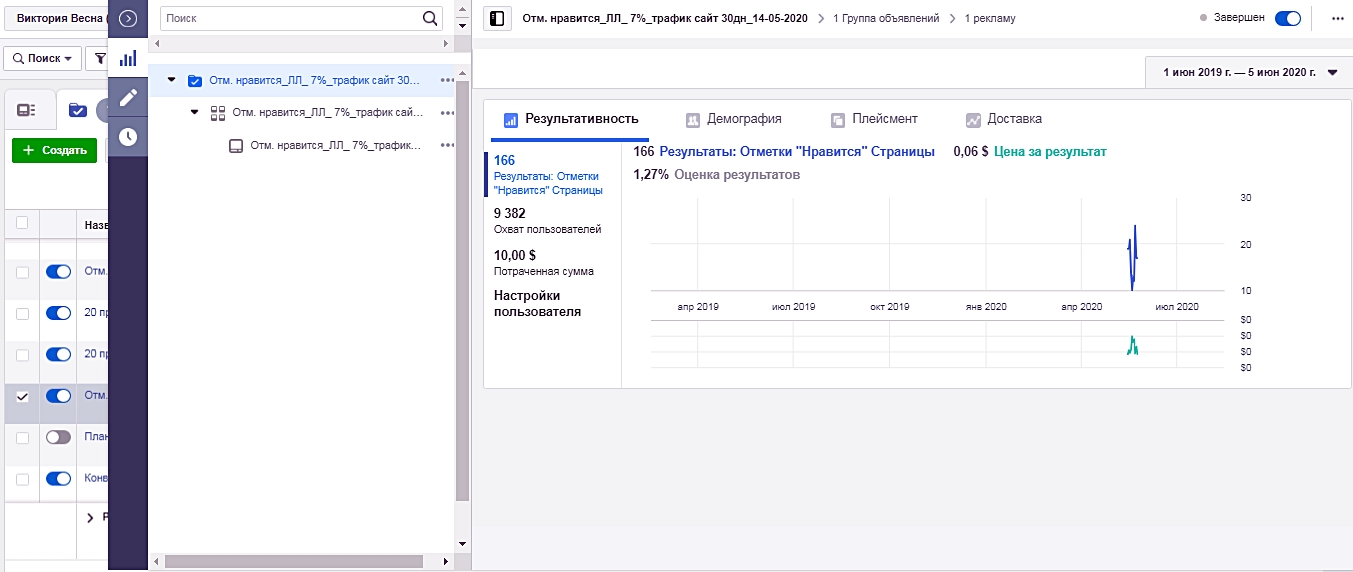1353x572 pixels.
Task: Open the more options ellipsis at top right
Action: click(1338, 18)
